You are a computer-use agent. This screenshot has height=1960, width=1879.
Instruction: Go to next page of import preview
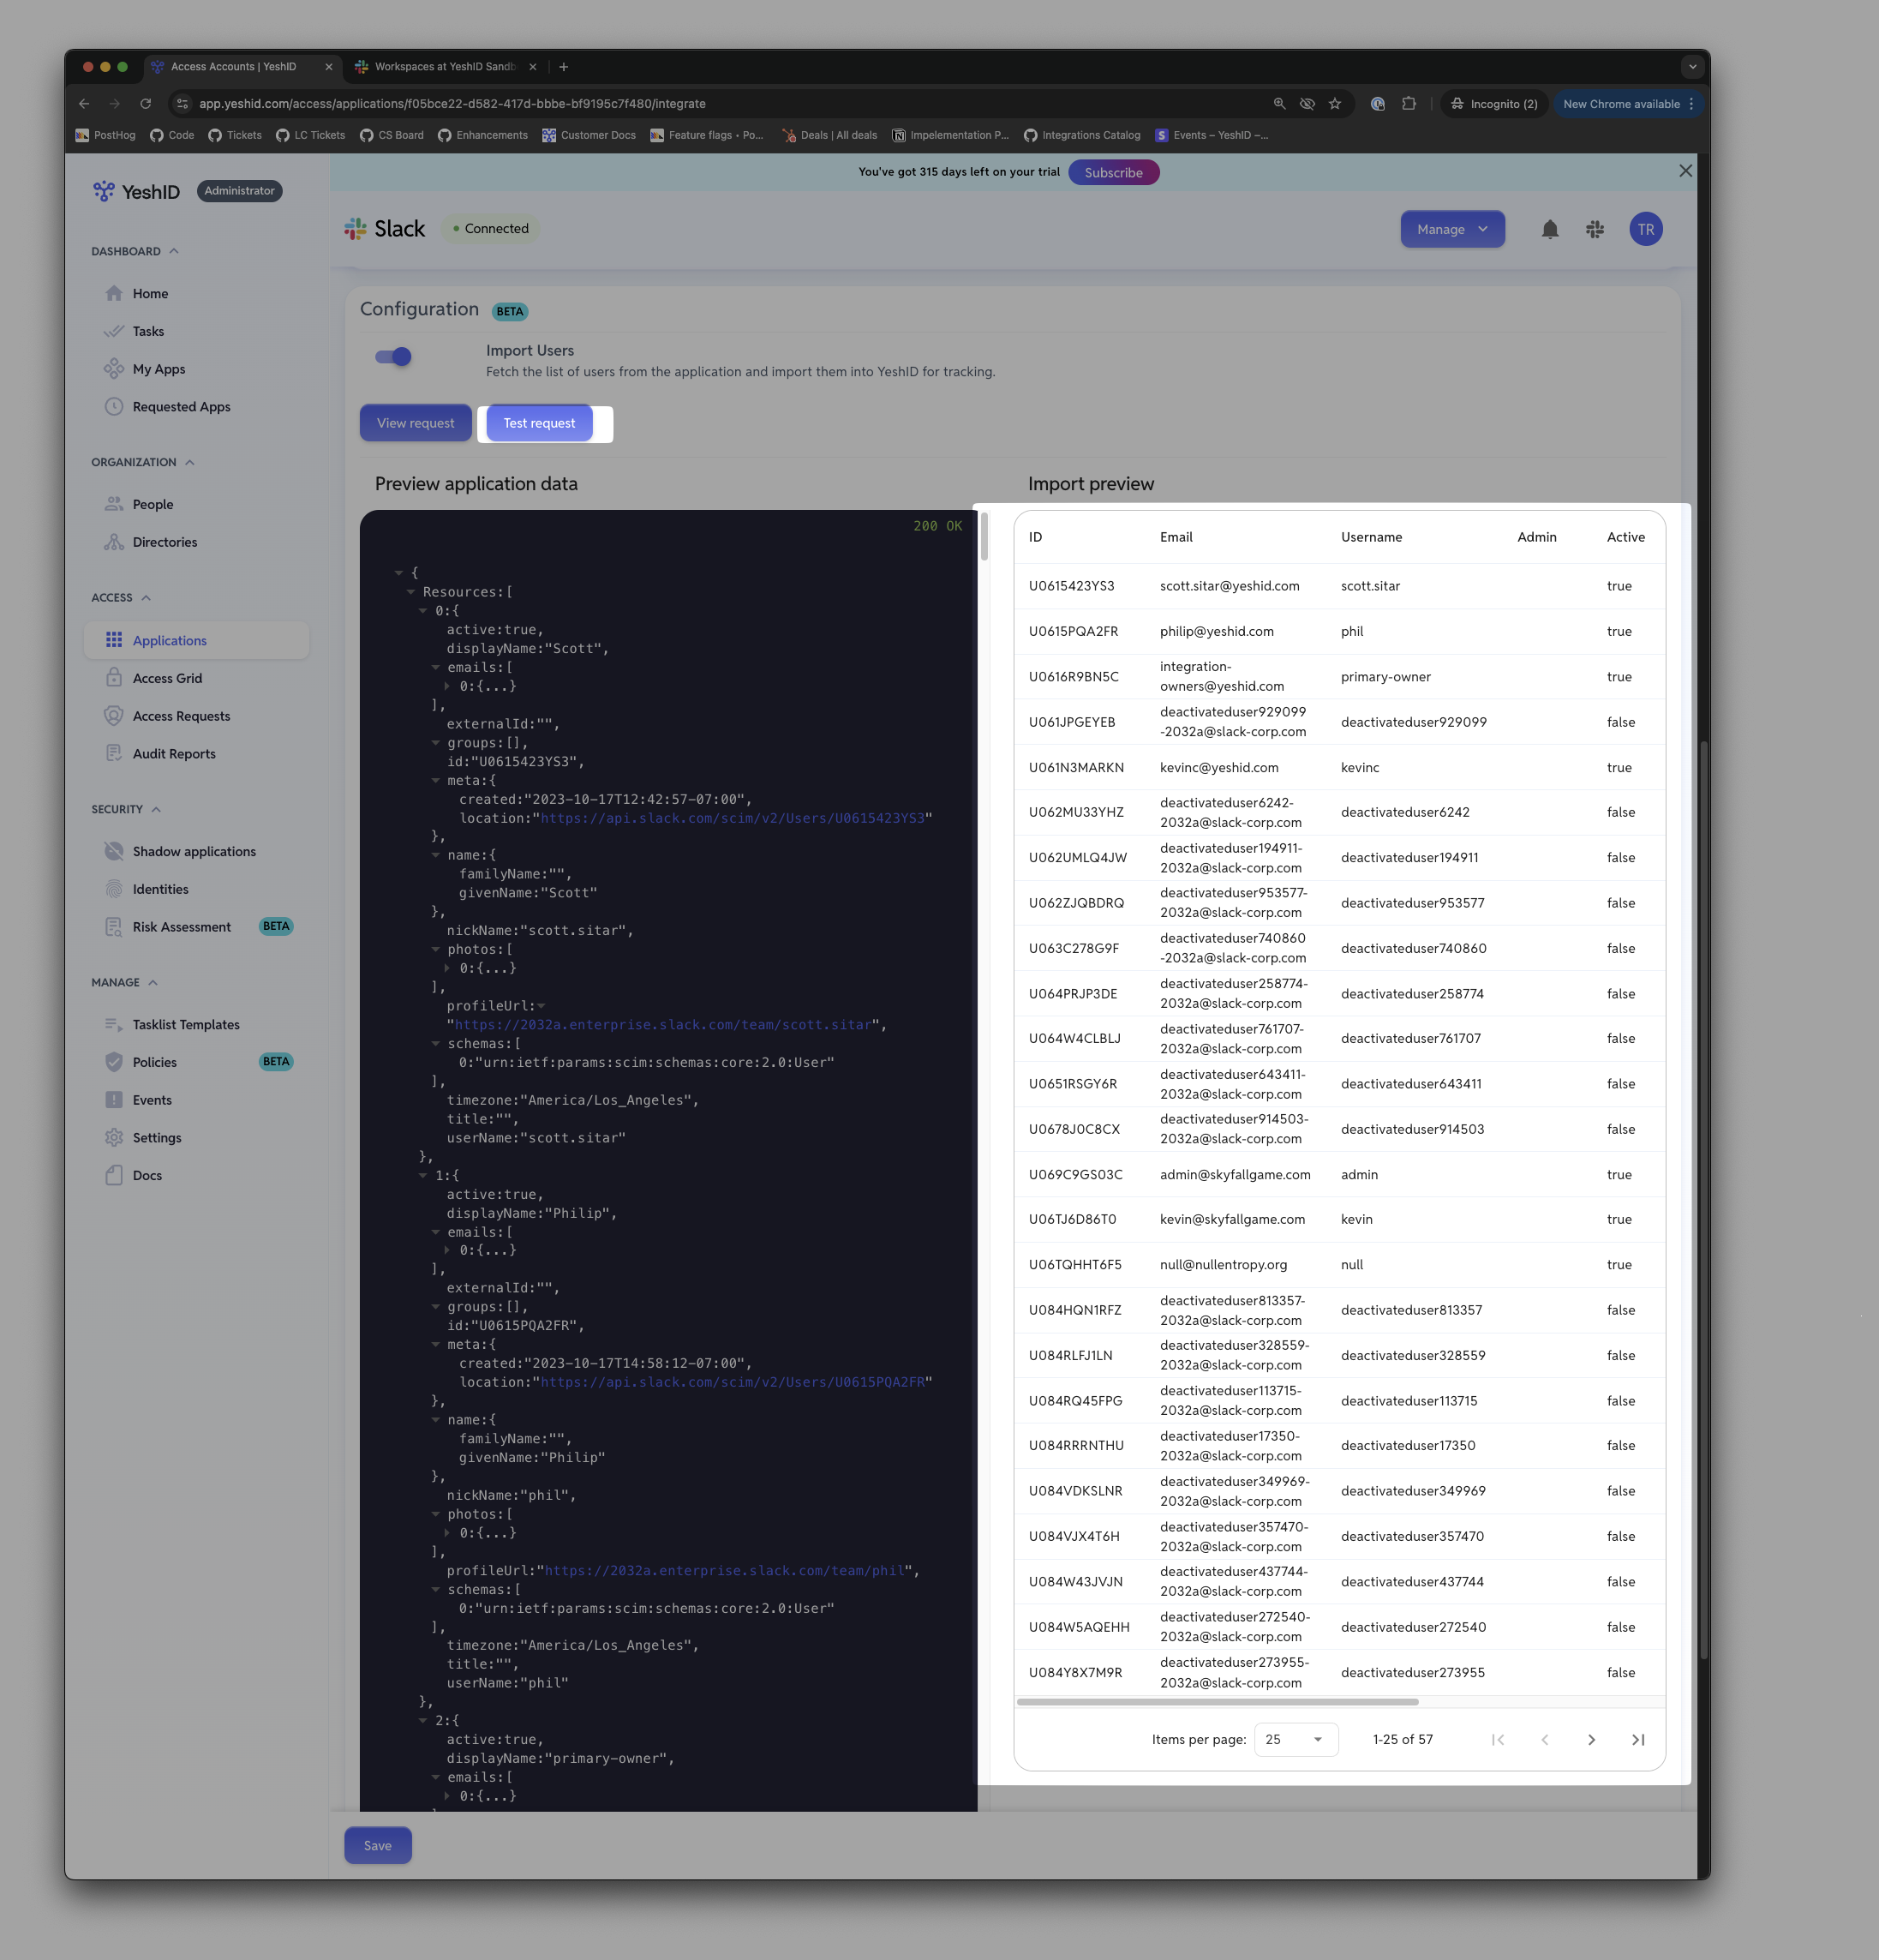1591,1739
